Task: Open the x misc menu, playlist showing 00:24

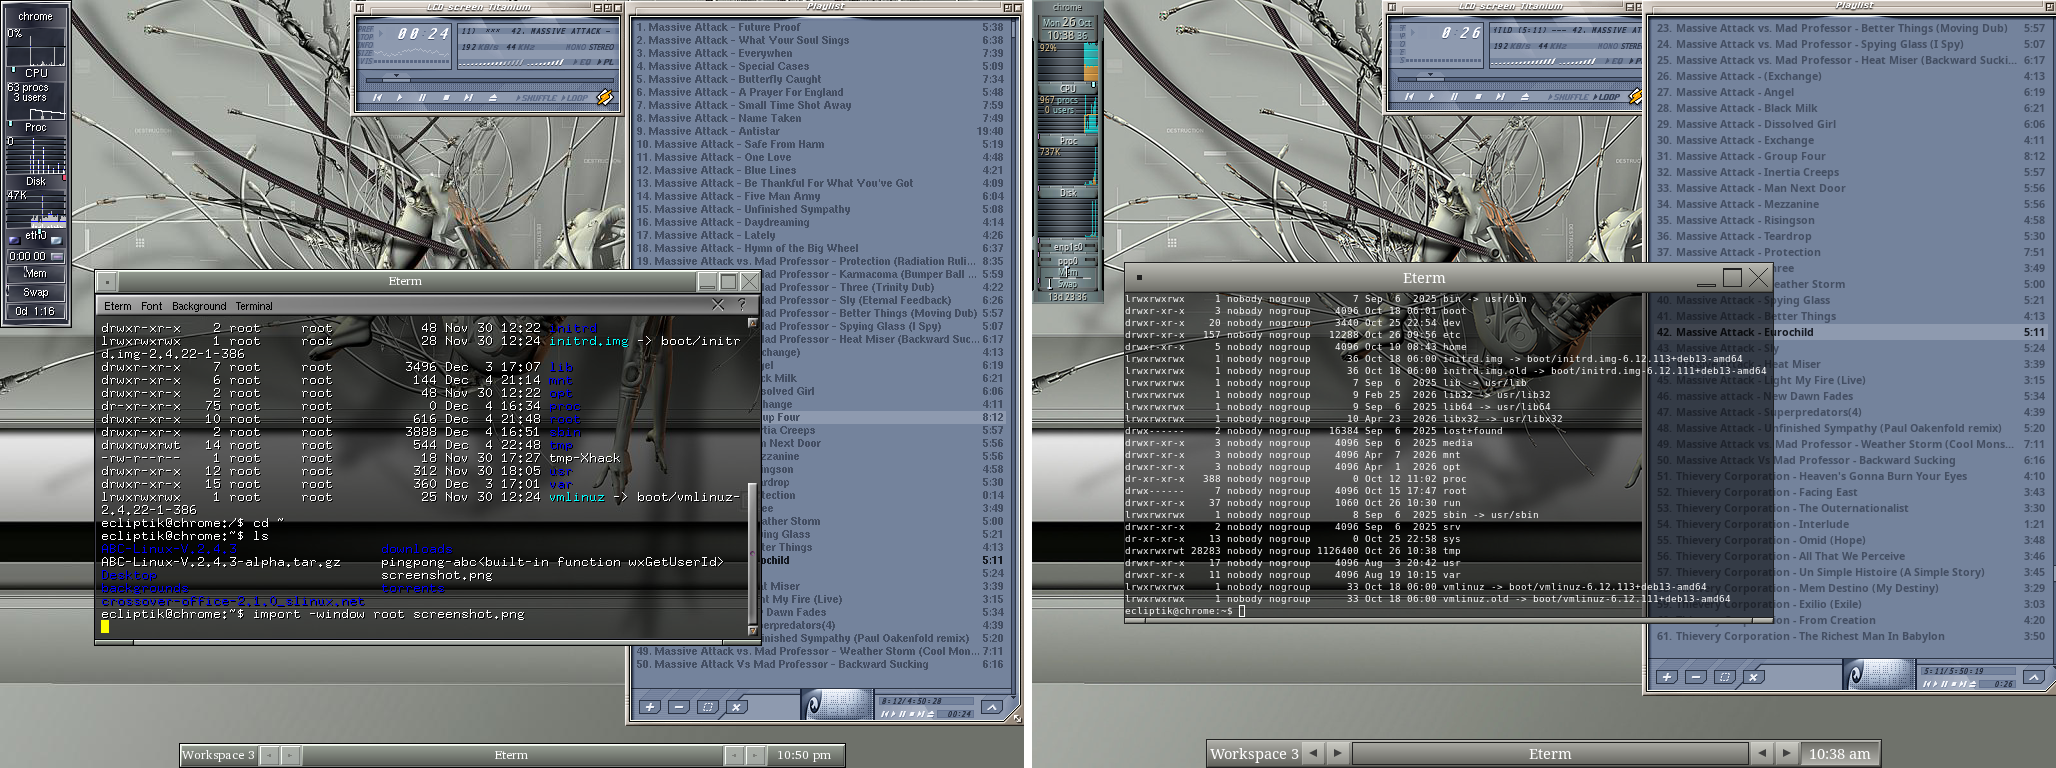Action: point(737,707)
